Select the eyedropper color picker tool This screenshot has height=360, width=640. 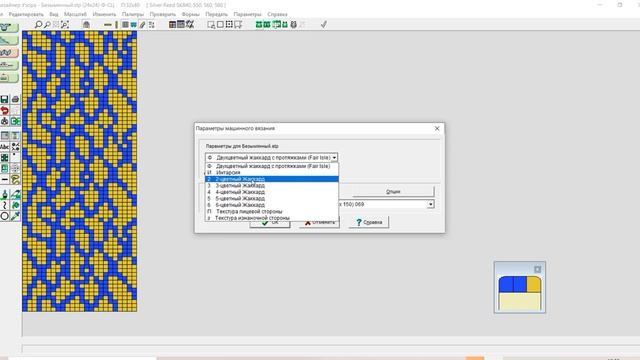[x=15, y=216]
